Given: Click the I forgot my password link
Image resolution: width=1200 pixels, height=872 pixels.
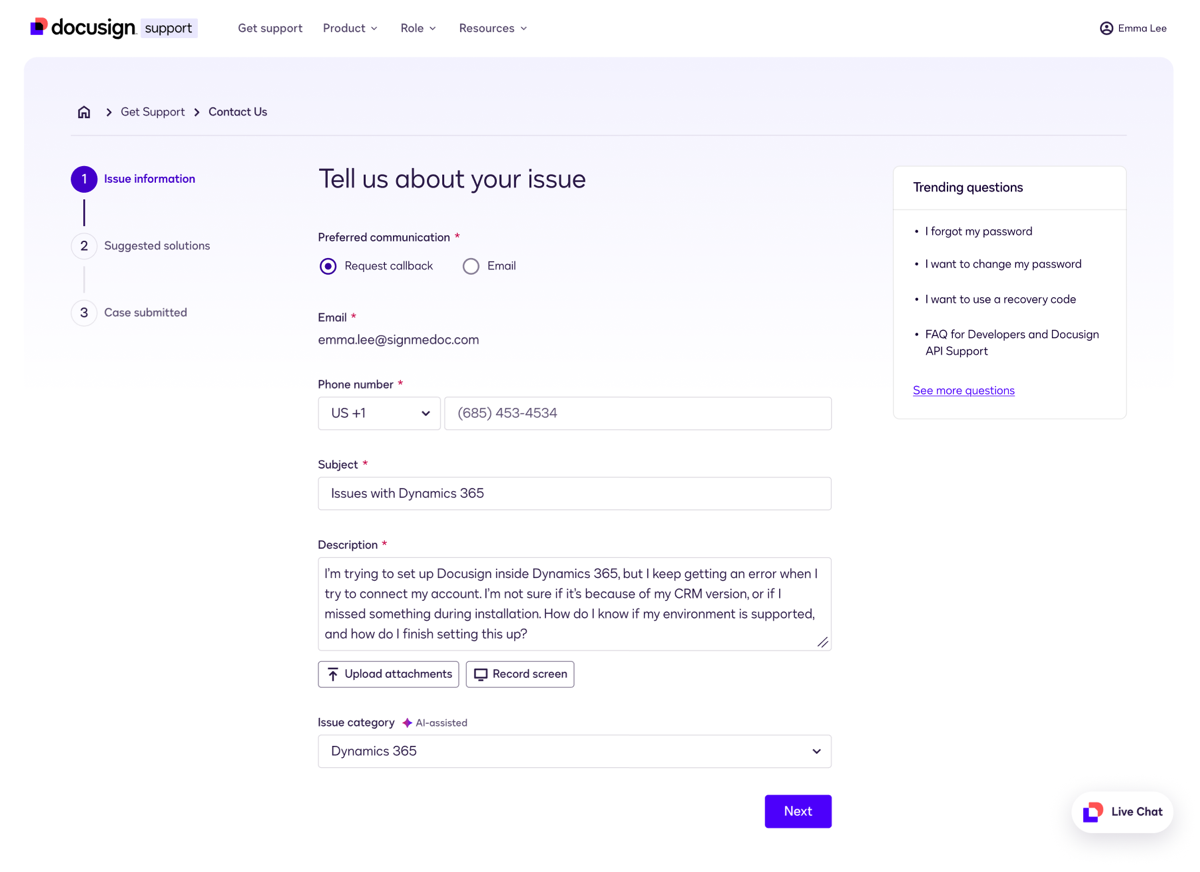Looking at the screenshot, I should pyautogui.click(x=978, y=231).
